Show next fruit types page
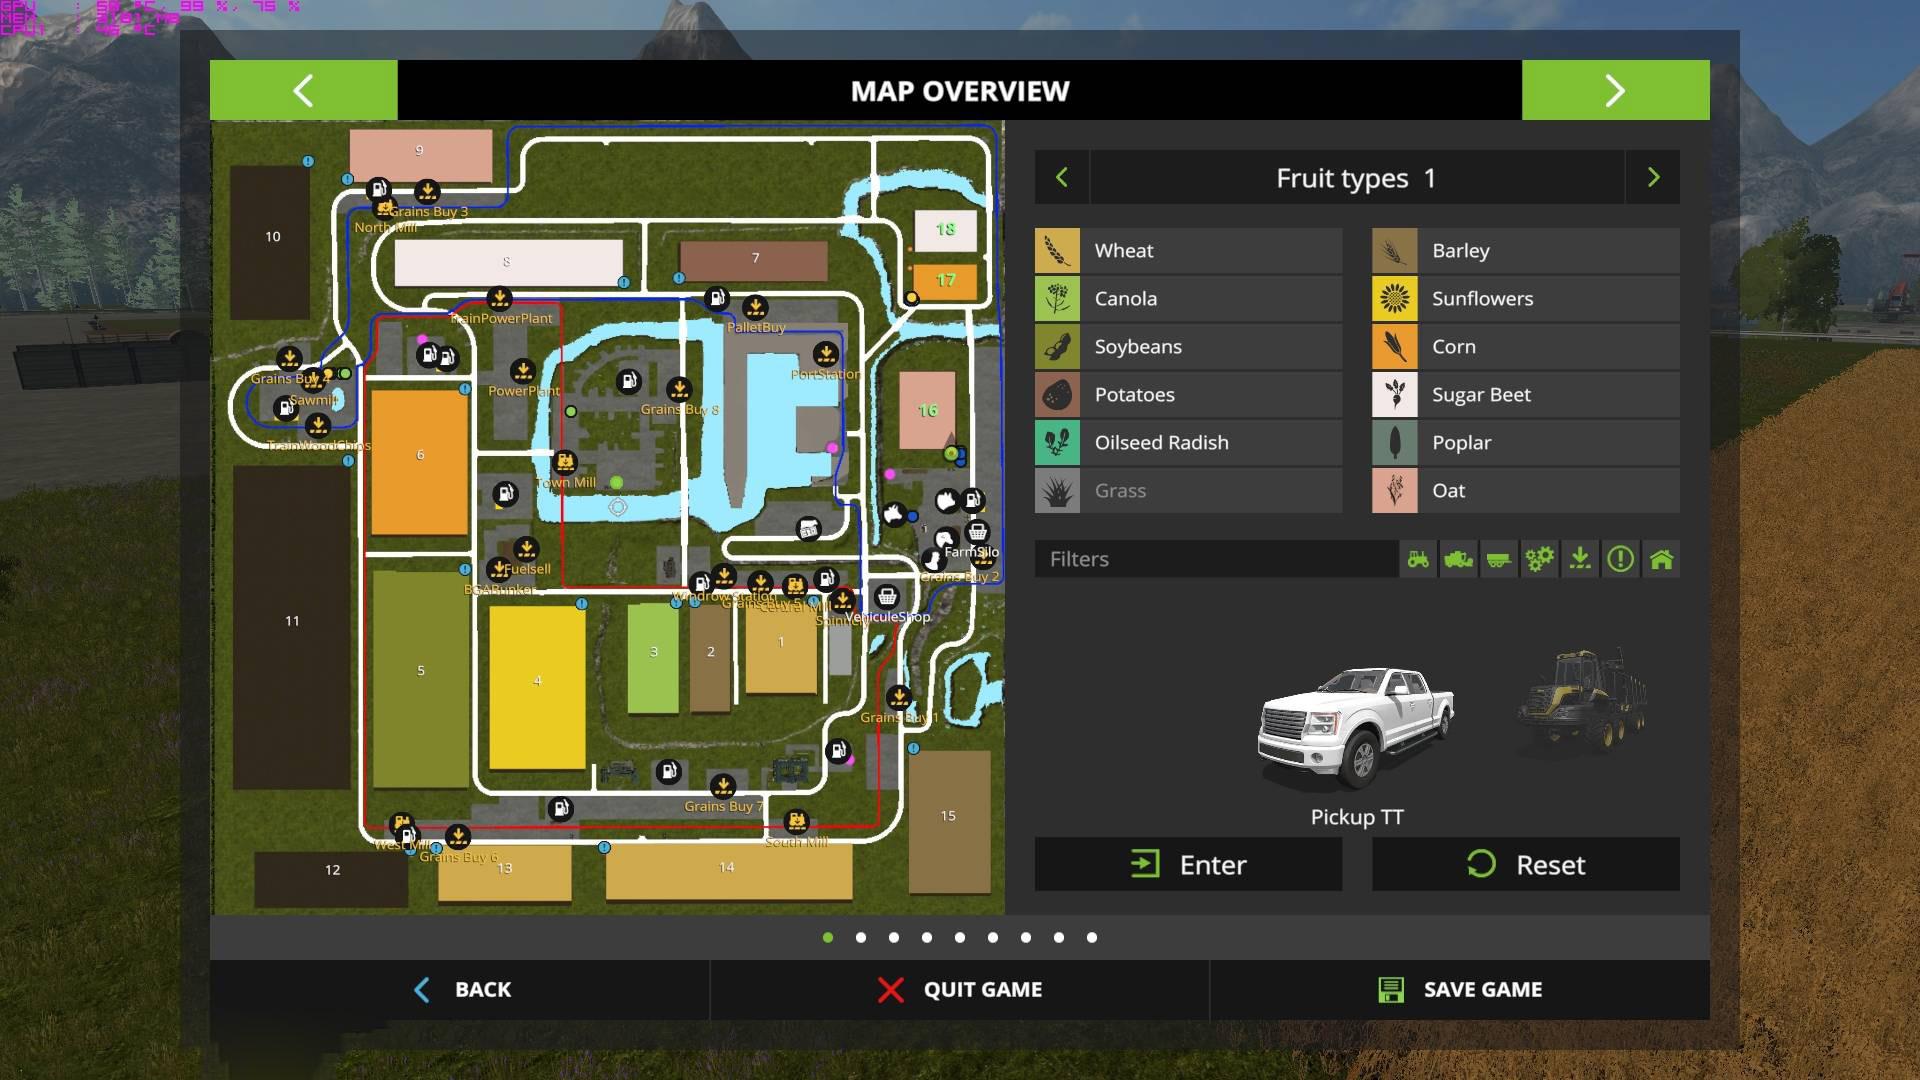 pos(1653,178)
